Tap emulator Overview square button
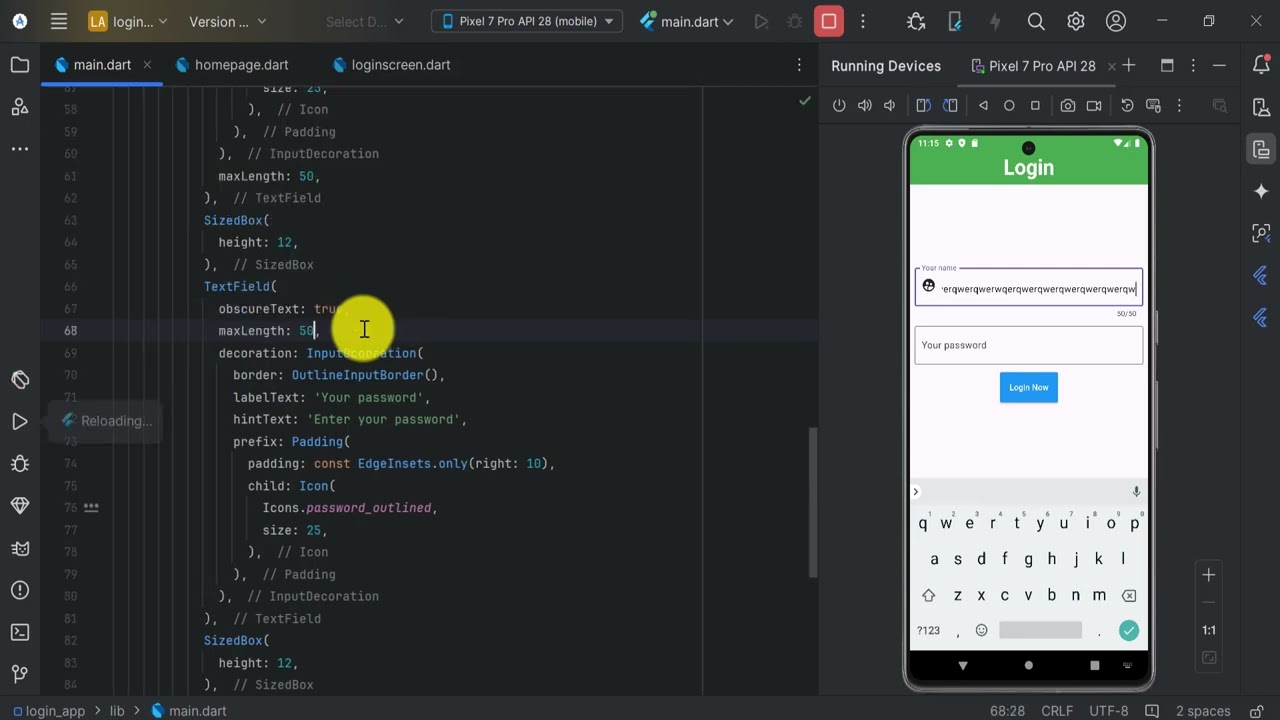 [1035, 105]
